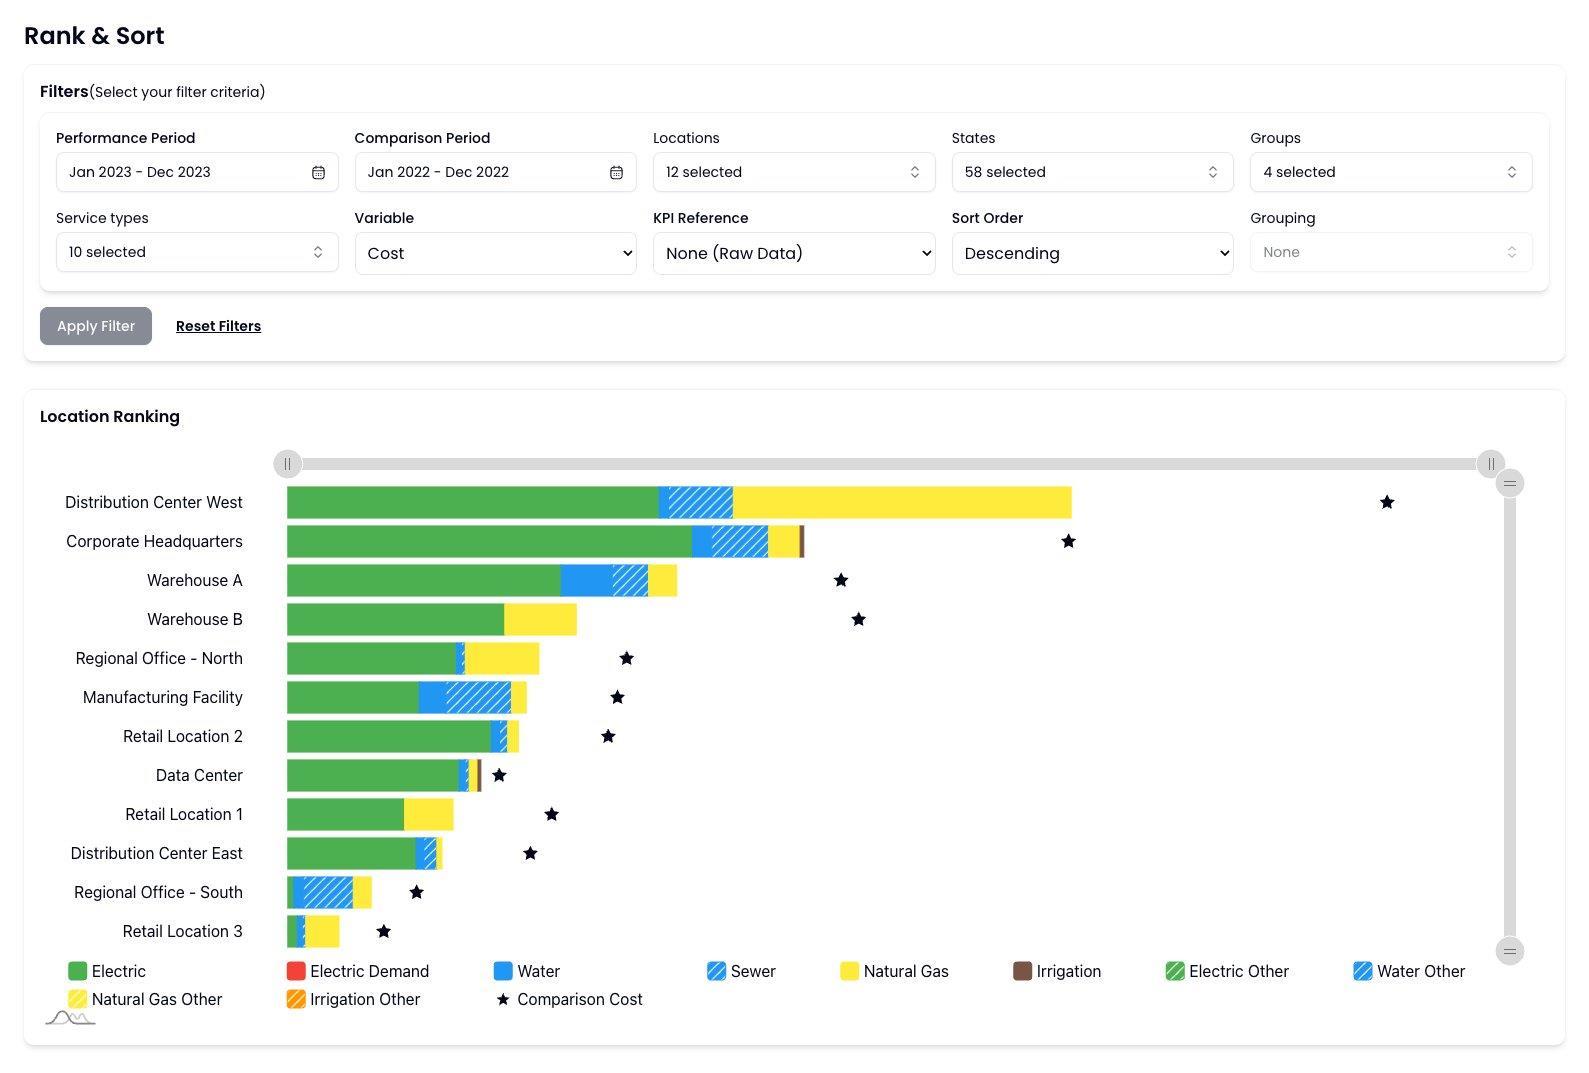Screen dimensions: 1589x1073
Task: Click Manufacturing Facility Sewer hatched segment
Action: [479, 697]
